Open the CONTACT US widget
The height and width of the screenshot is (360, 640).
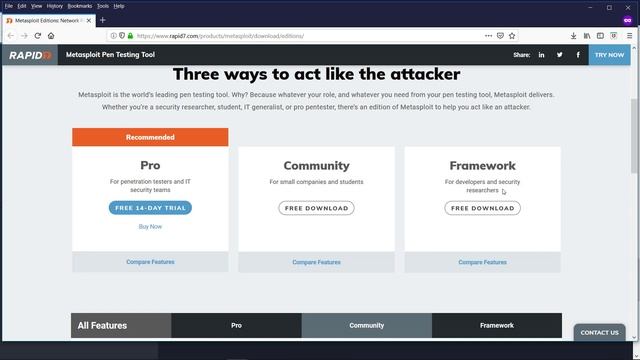pos(600,332)
